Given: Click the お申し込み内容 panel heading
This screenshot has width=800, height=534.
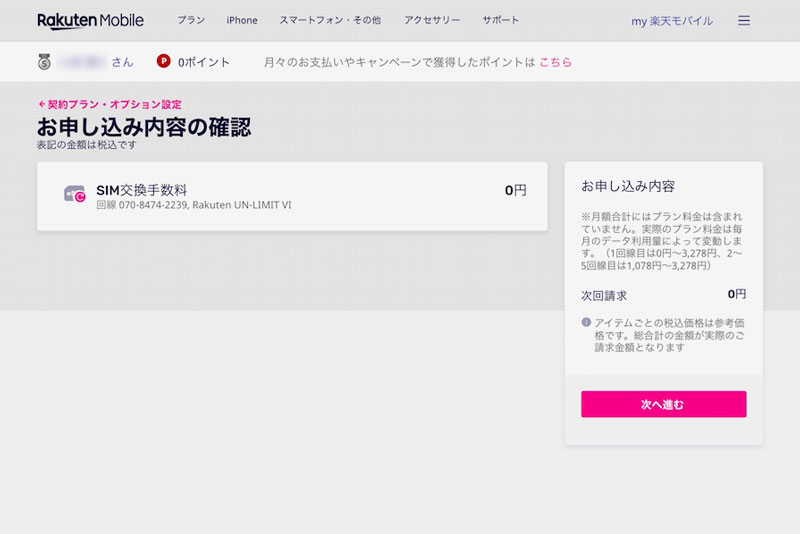Looking at the screenshot, I should pyautogui.click(x=628, y=186).
